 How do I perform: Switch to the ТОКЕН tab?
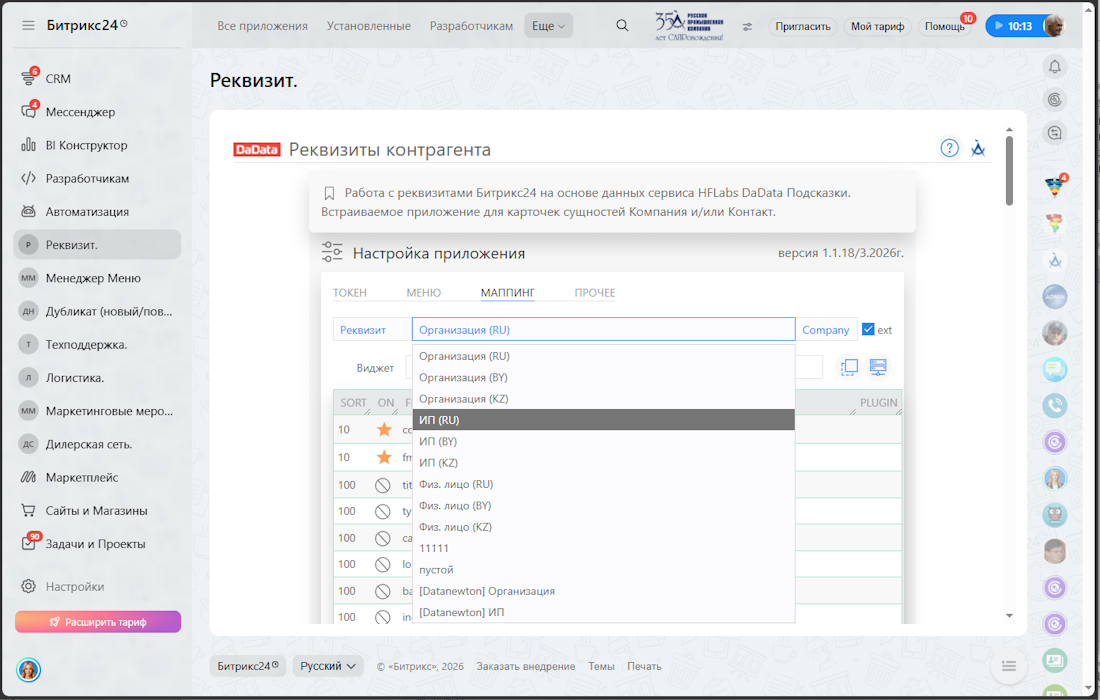349,292
